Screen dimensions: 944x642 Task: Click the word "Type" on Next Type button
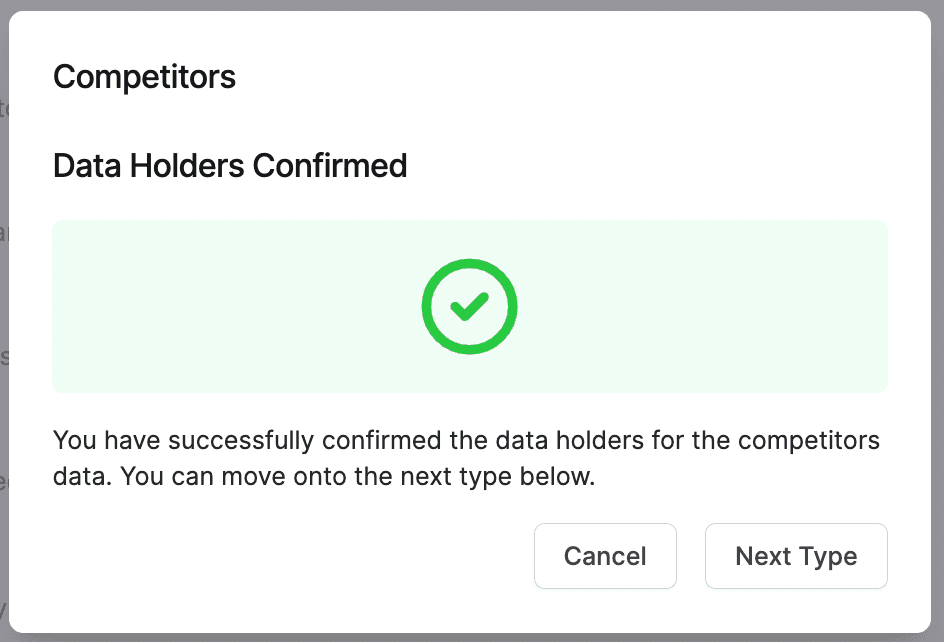(828, 556)
